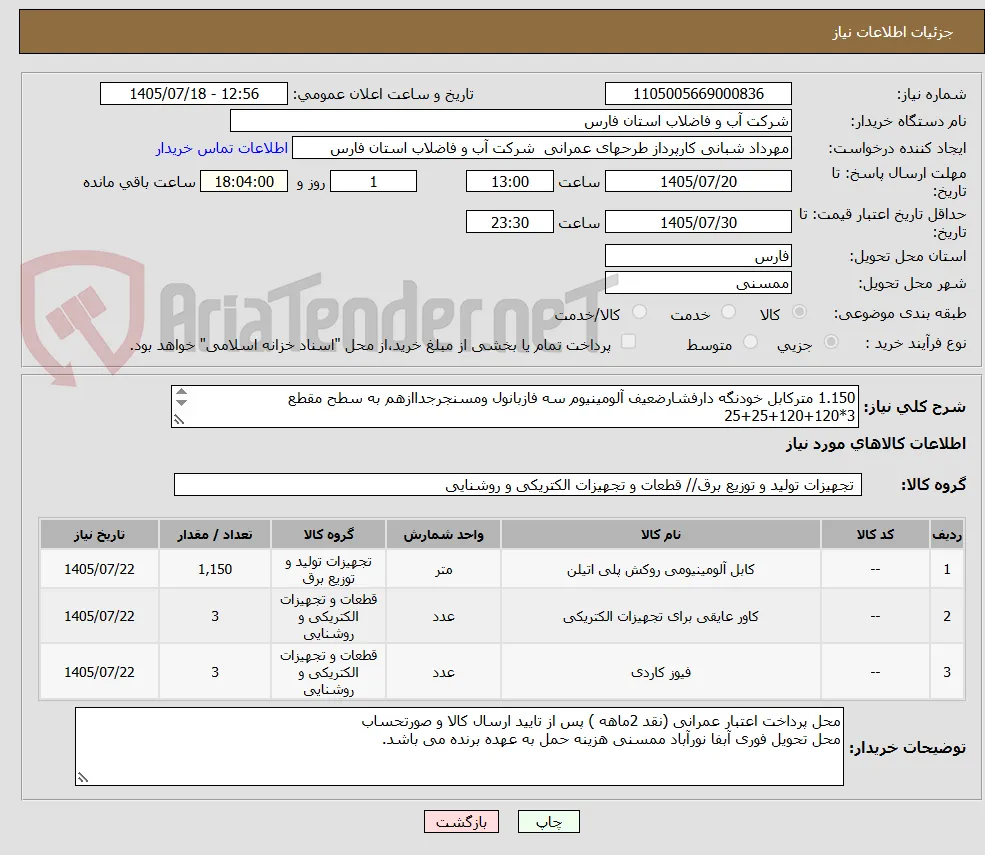Click the response deadline date 1405/07/20
This screenshot has height=855, width=985.
(698, 182)
